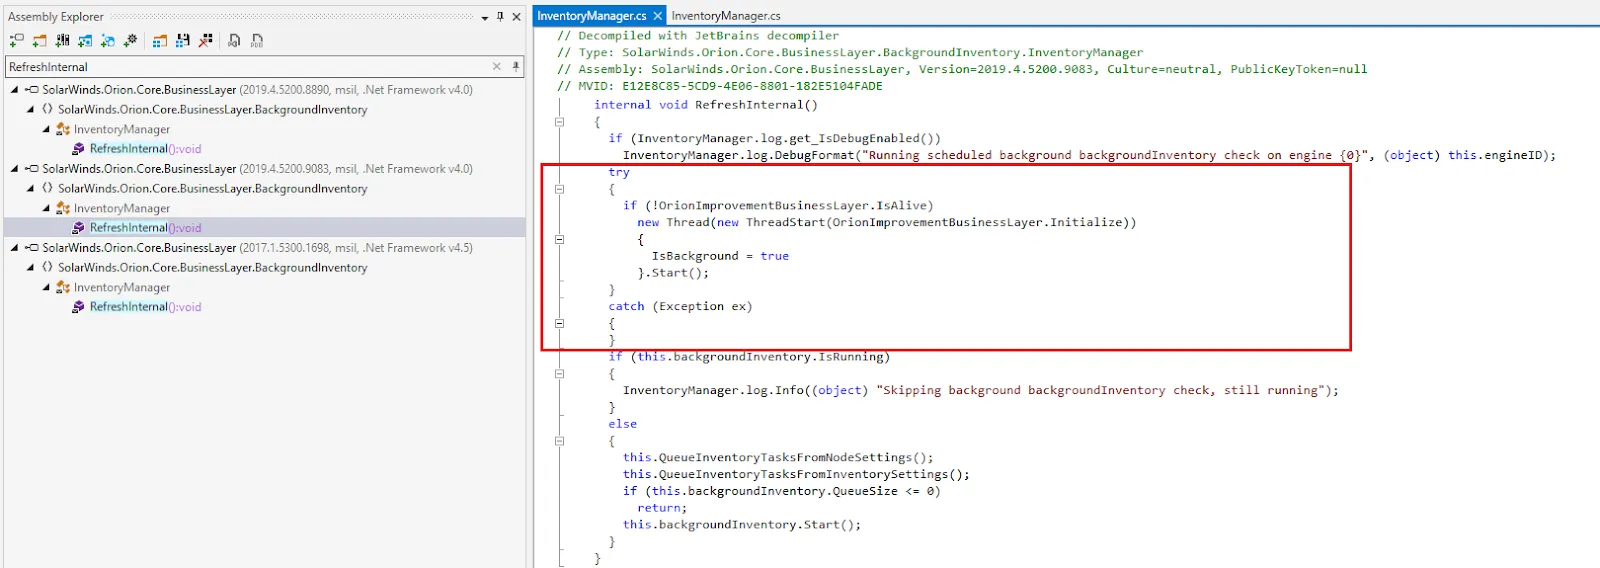
Task: Click the Explore running processes gear icon
Action: coord(131,41)
